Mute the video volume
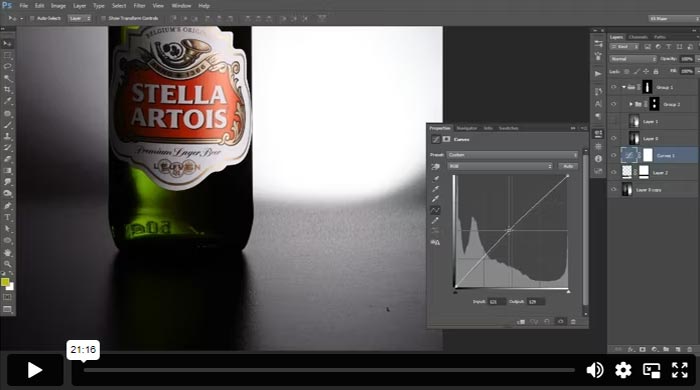The image size is (700, 390). (x=595, y=370)
